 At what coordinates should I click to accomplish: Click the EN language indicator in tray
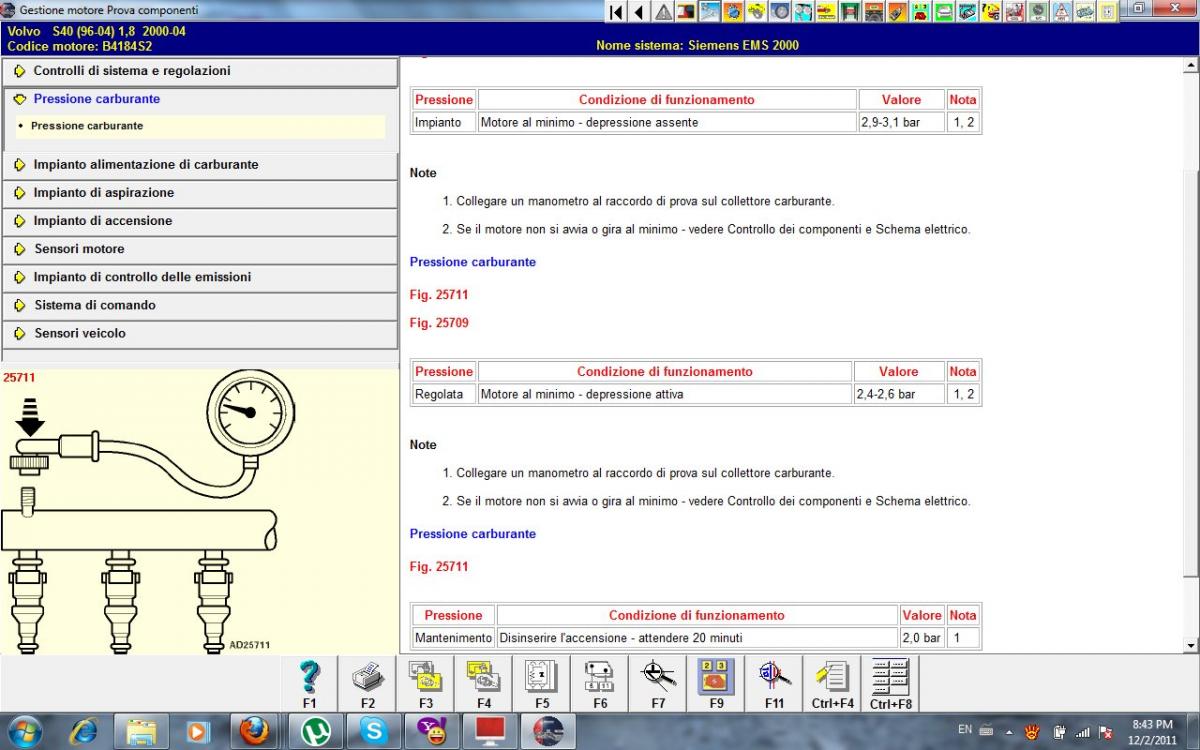tap(965, 730)
